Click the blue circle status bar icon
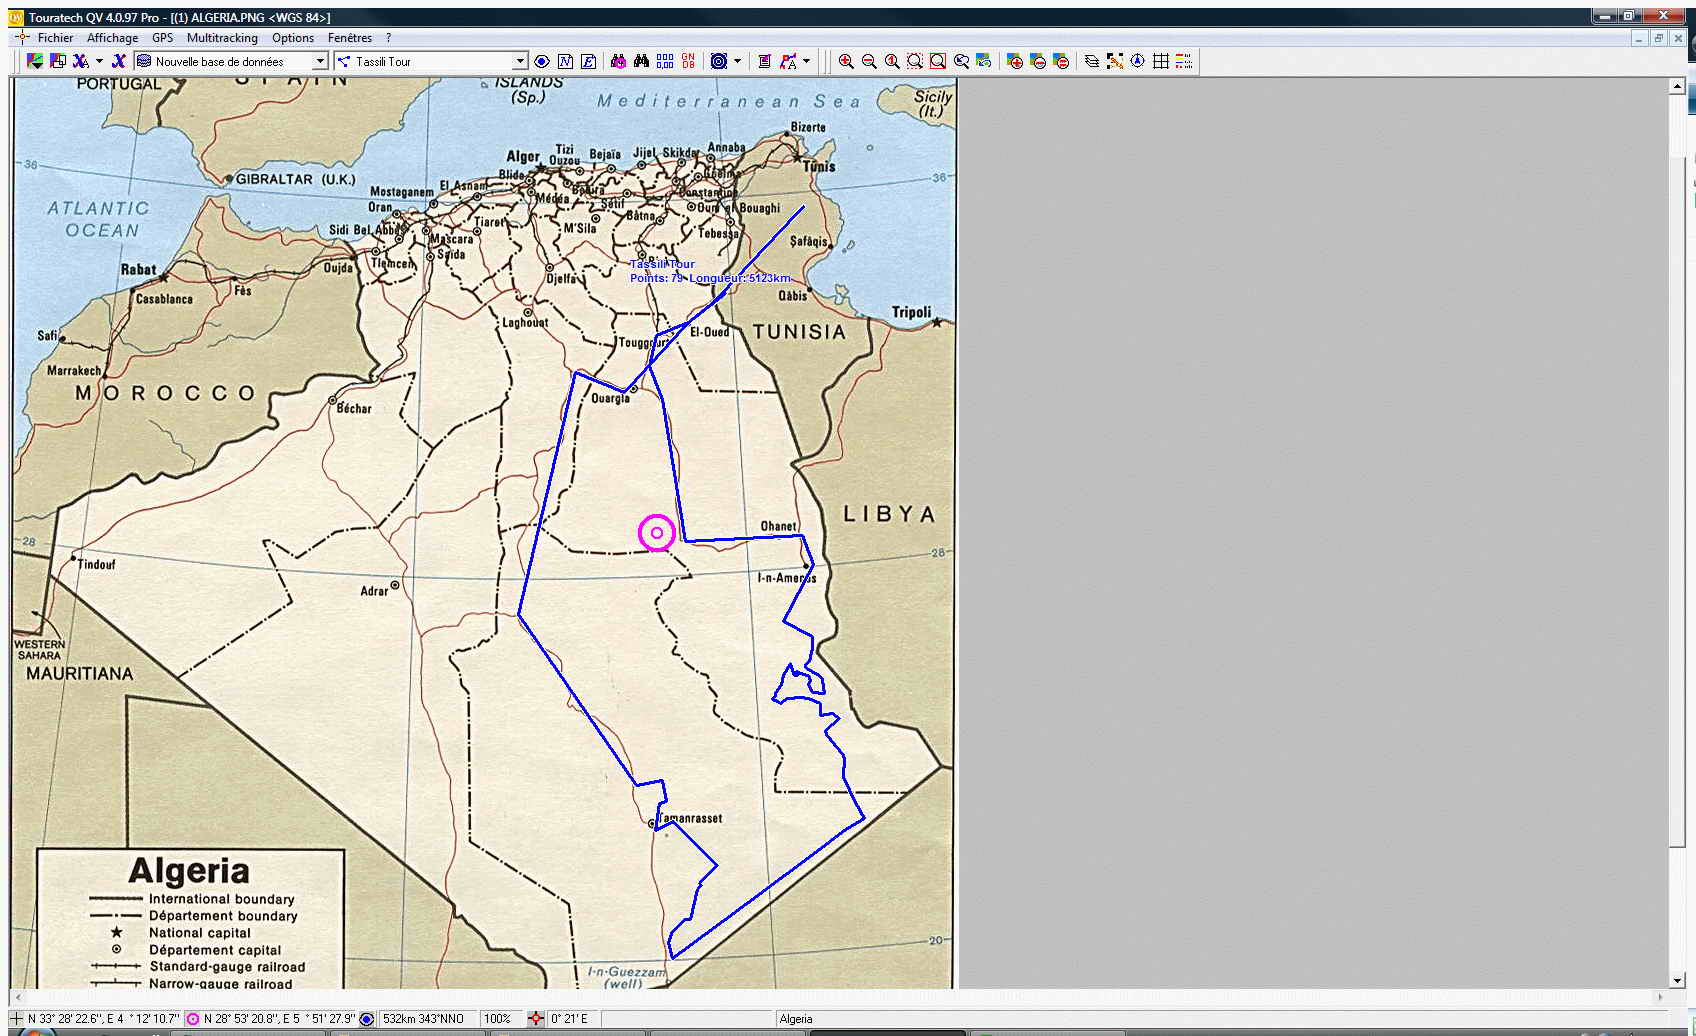Image resolution: width=1696 pixels, height=1036 pixels. click(x=367, y=1019)
